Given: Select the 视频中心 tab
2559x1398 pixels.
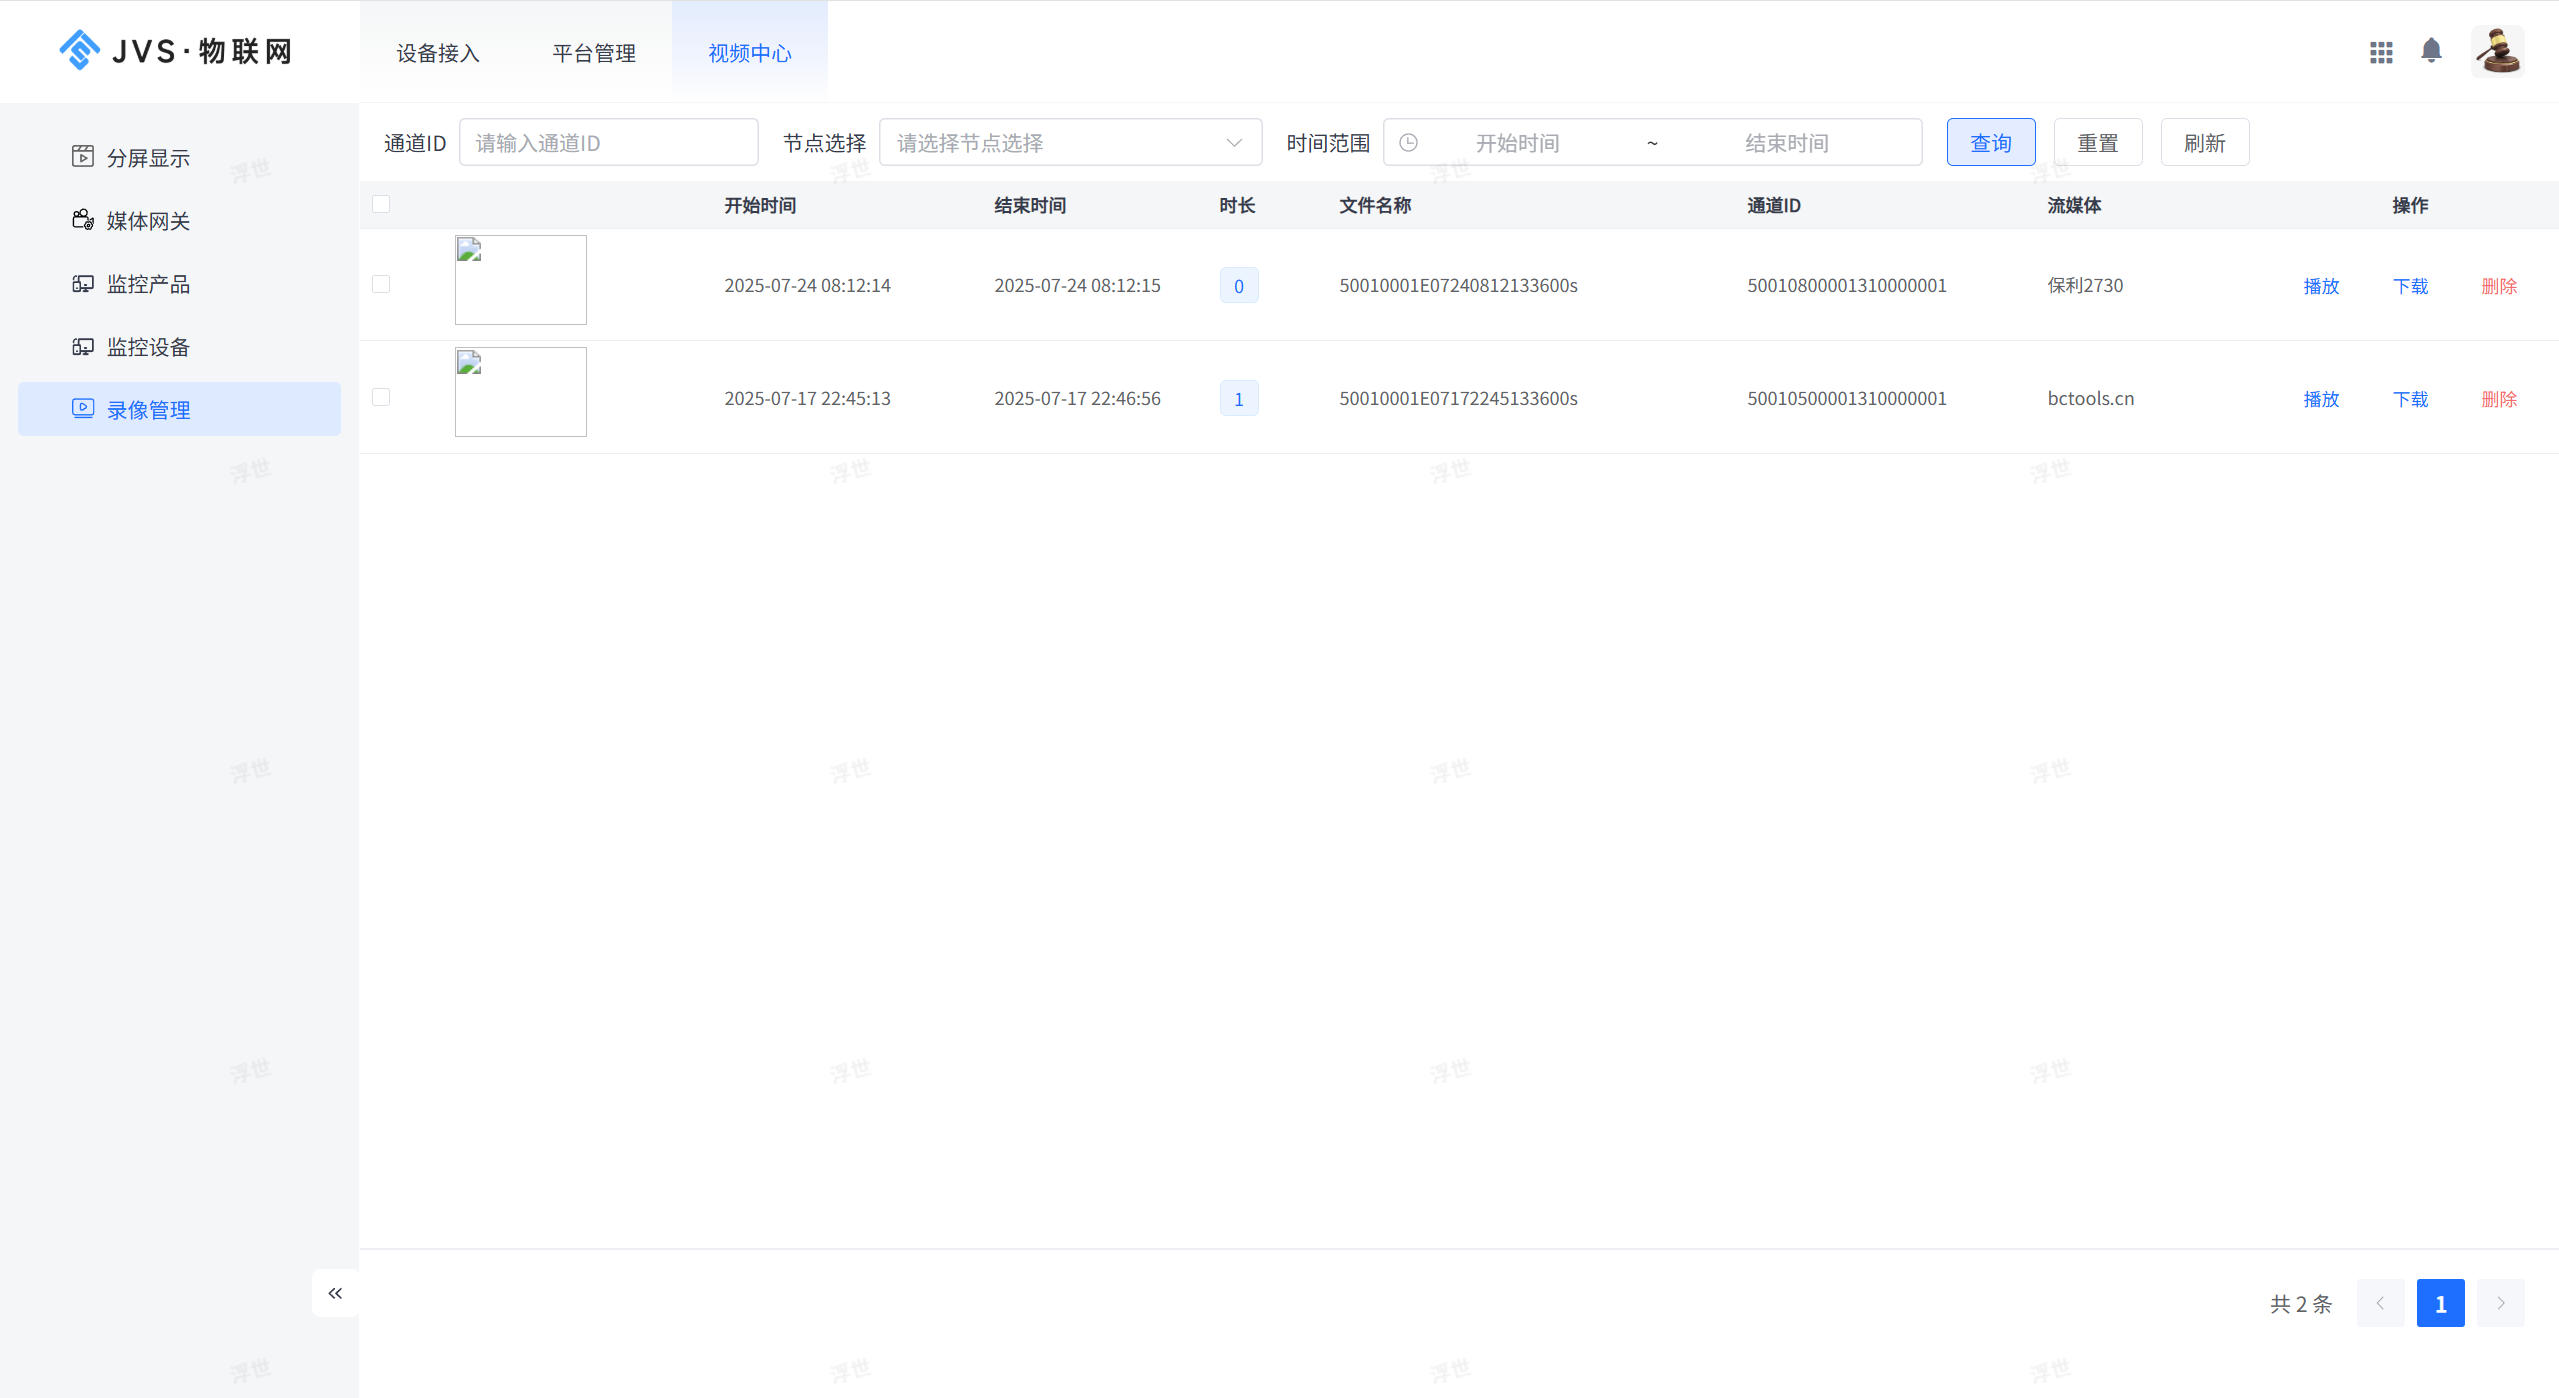Looking at the screenshot, I should 750,52.
